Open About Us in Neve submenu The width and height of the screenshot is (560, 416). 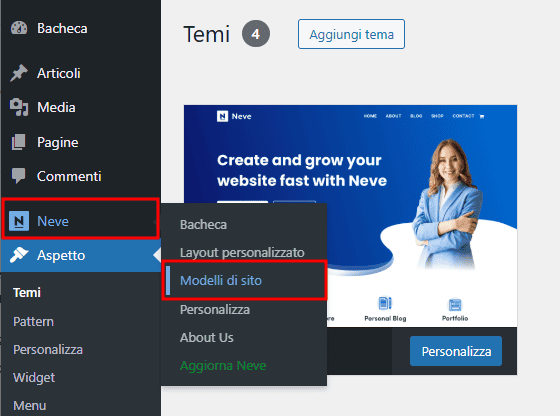tap(206, 337)
